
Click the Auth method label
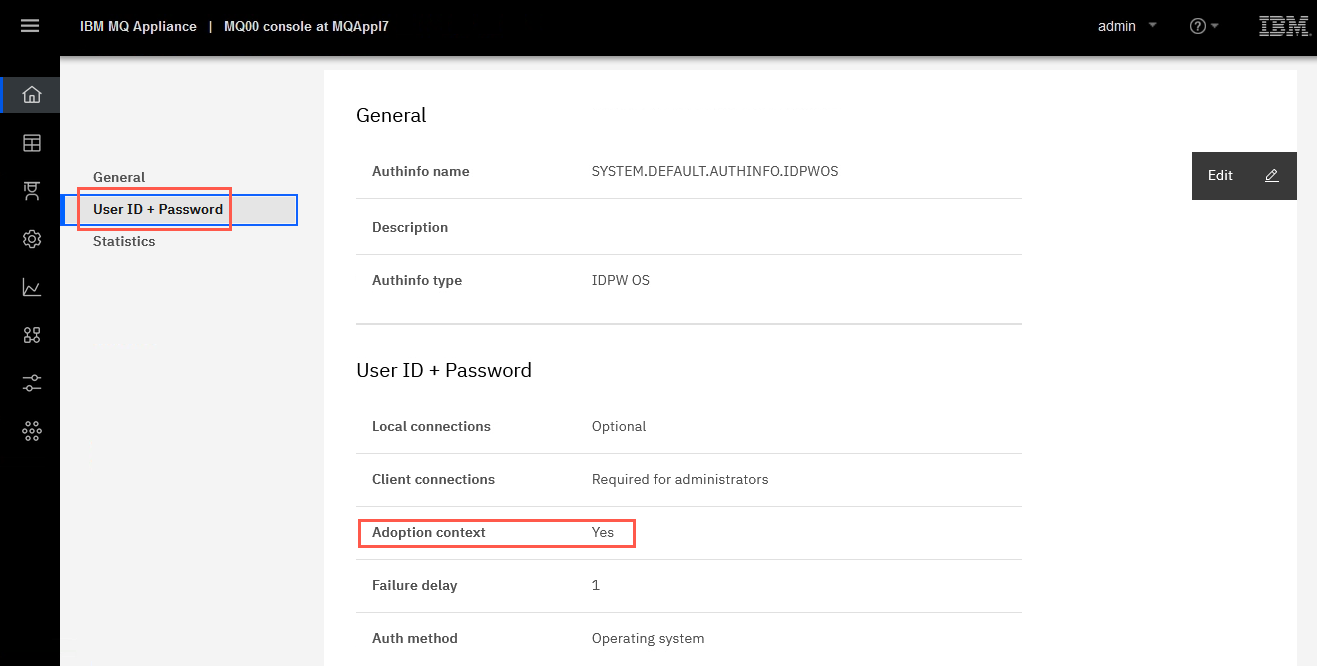point(415,638)
